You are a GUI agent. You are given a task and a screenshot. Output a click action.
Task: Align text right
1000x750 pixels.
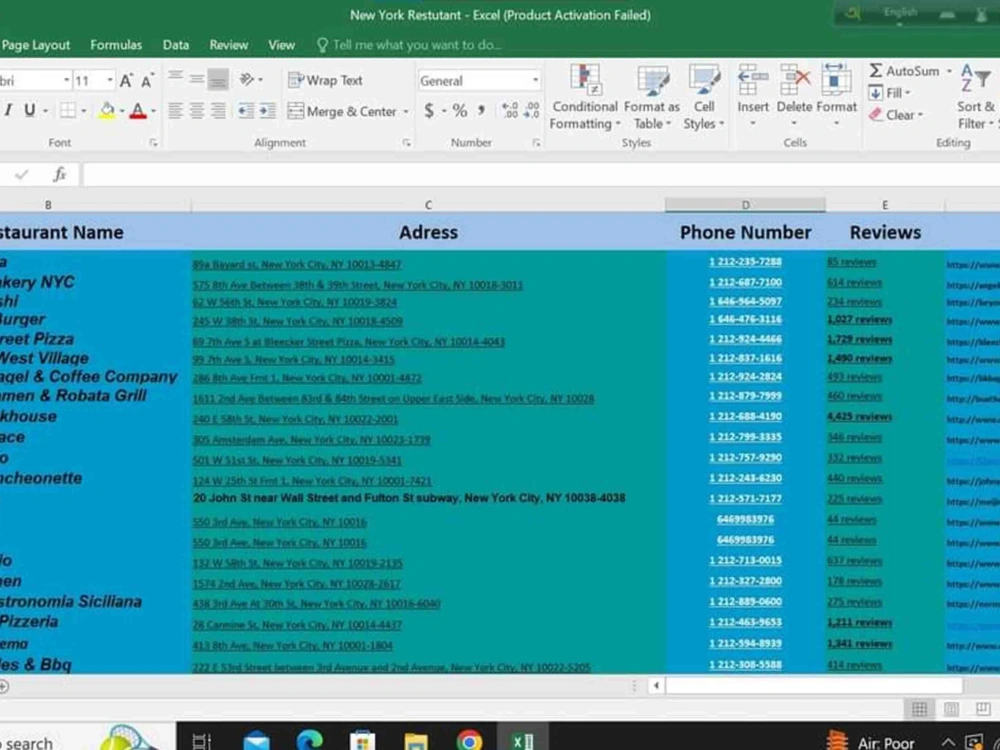pos(218,111)
